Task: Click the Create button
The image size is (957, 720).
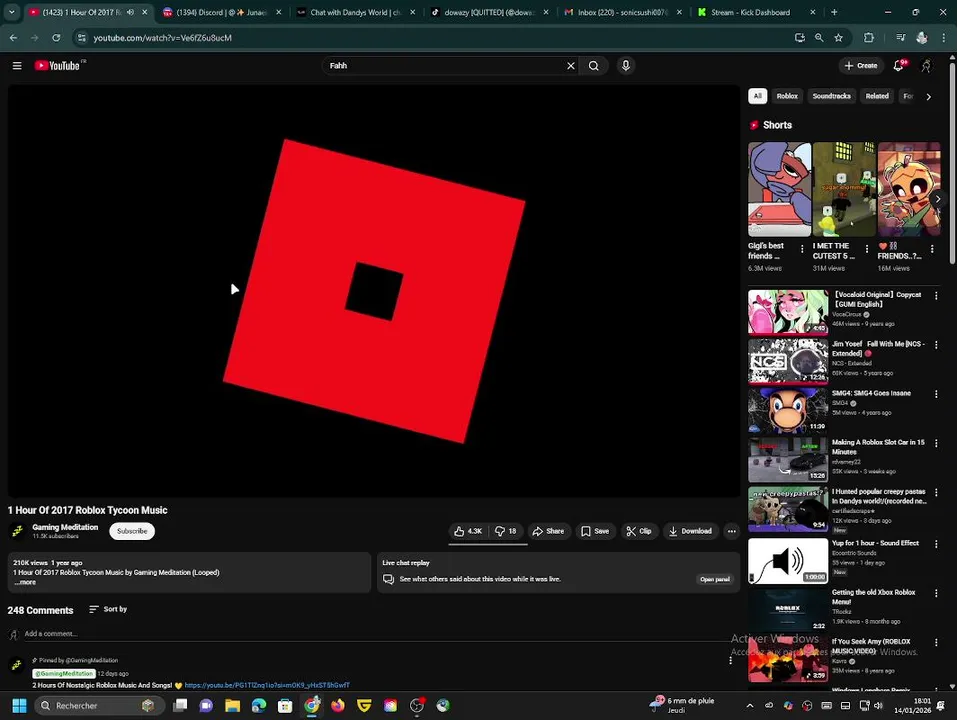Action: (x=861, y=65)
